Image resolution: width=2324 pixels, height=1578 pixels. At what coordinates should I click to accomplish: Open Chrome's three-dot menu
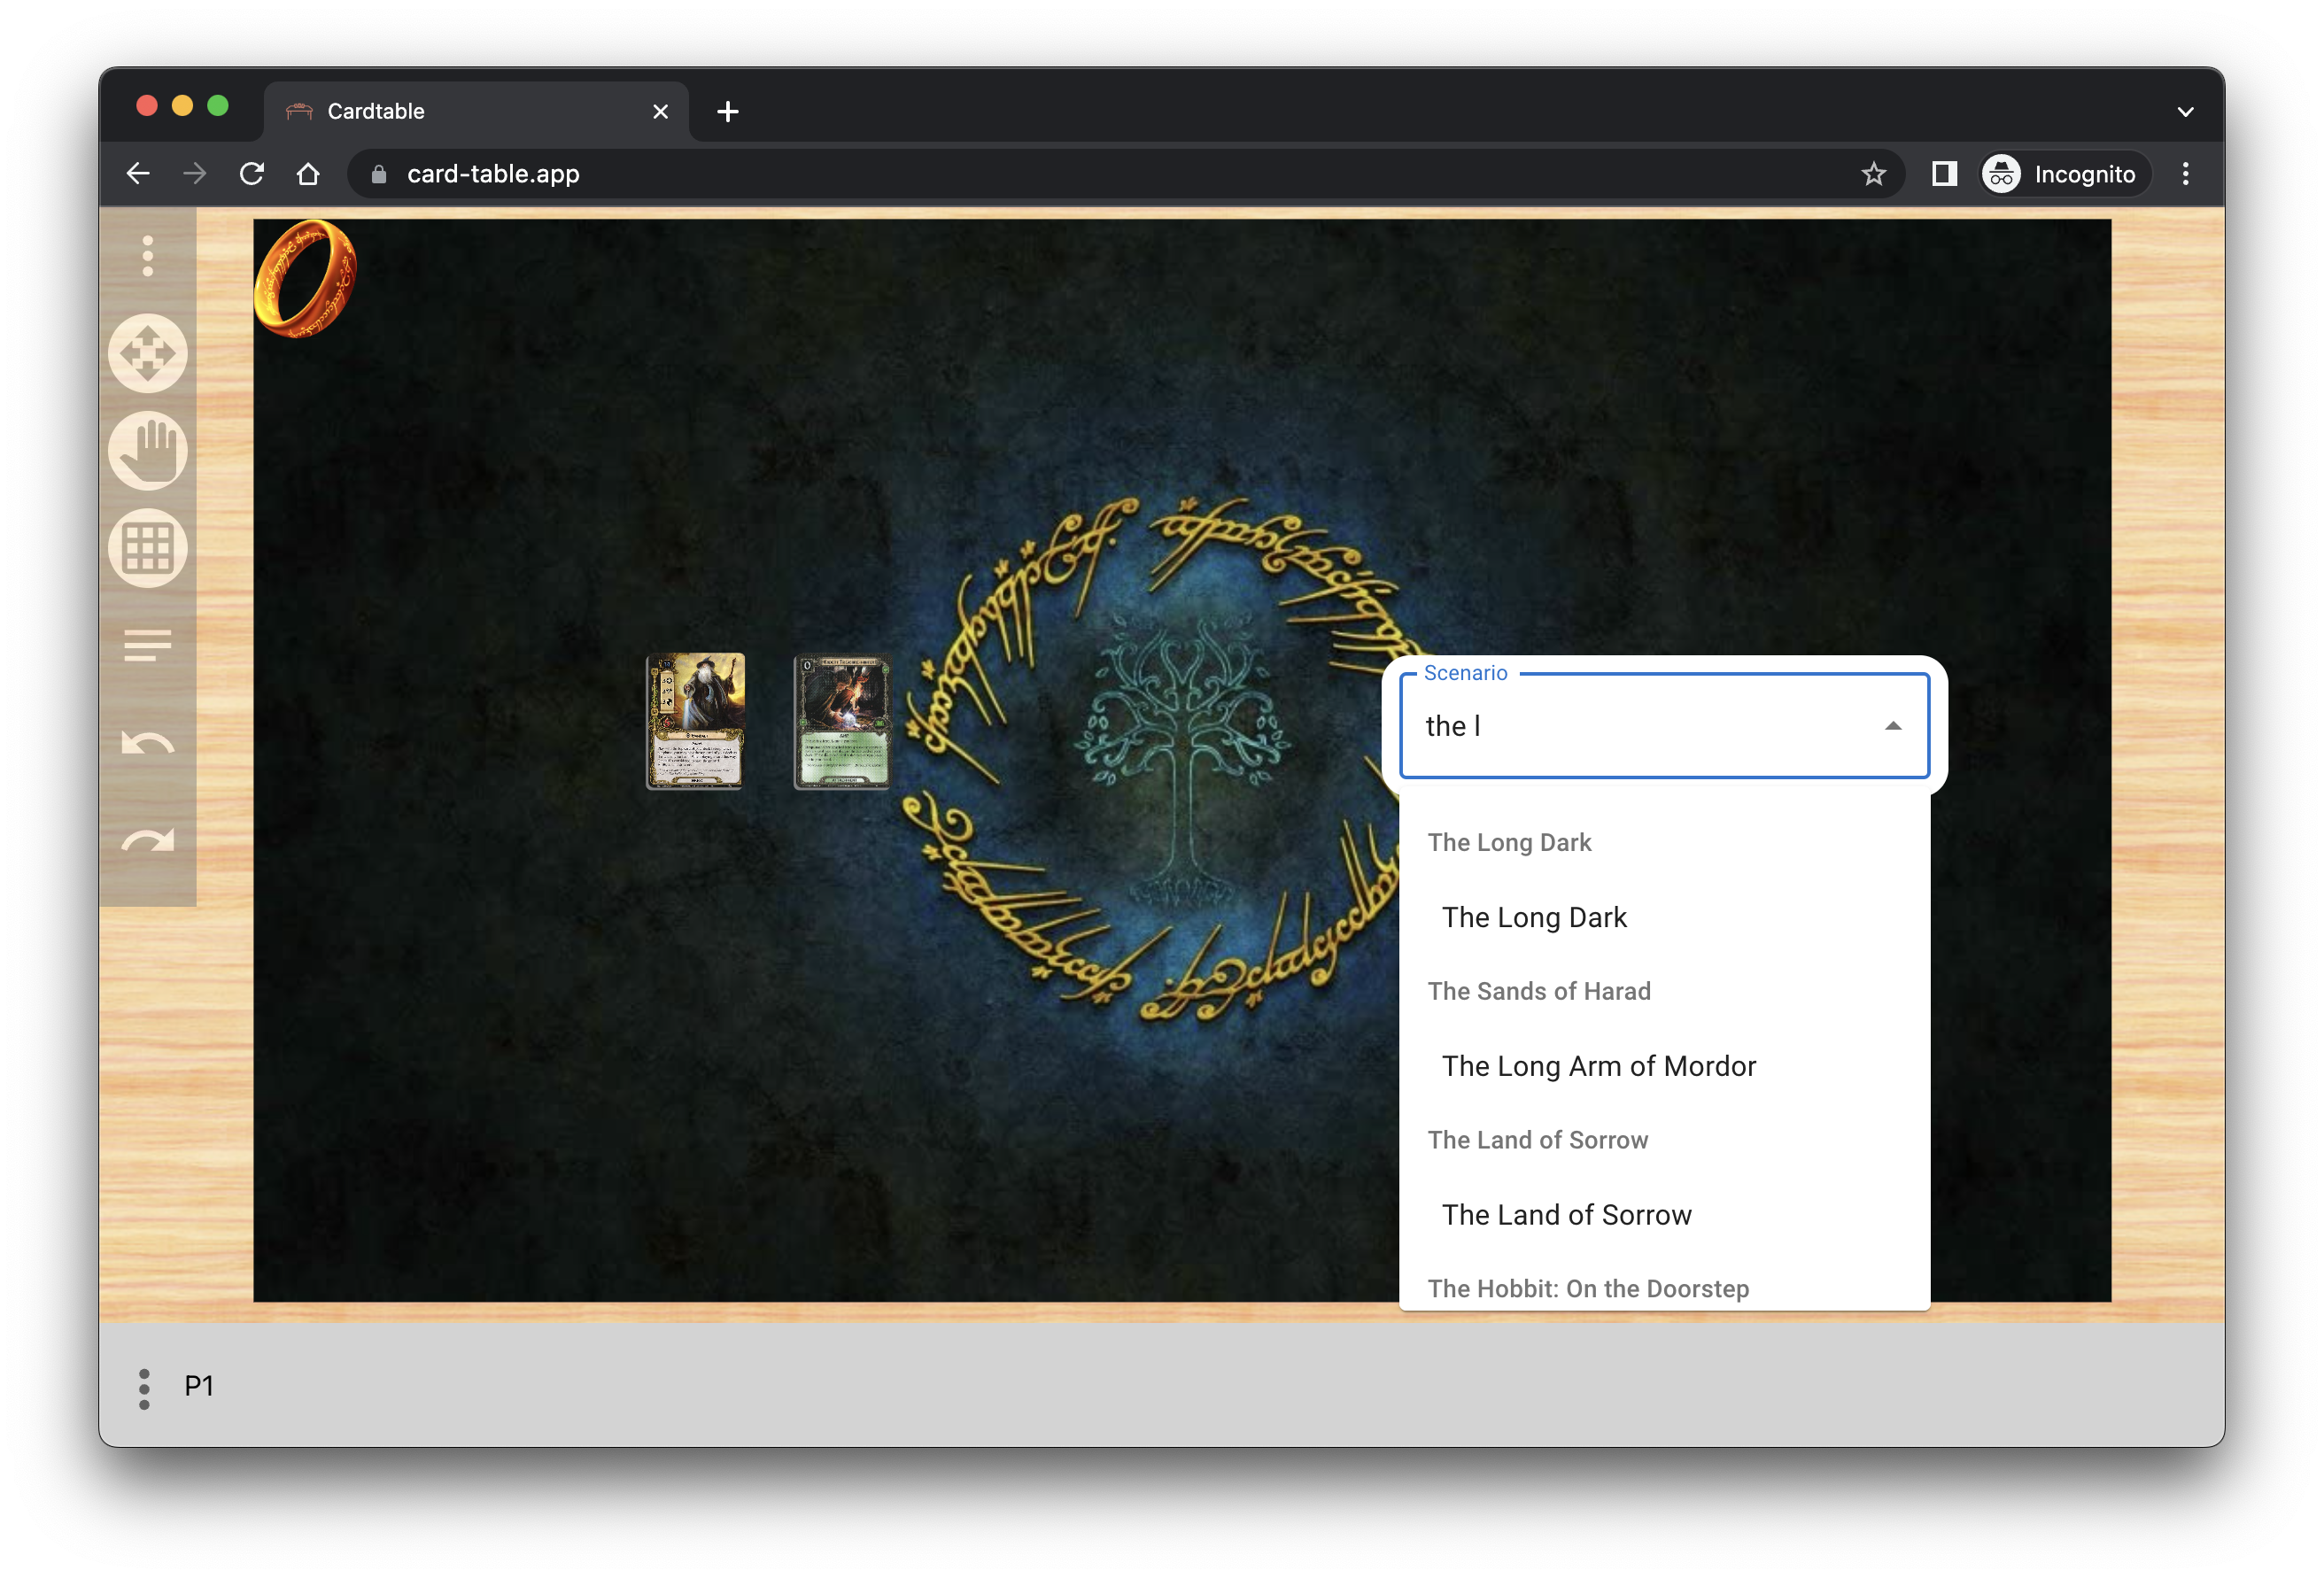(2186, 174)
